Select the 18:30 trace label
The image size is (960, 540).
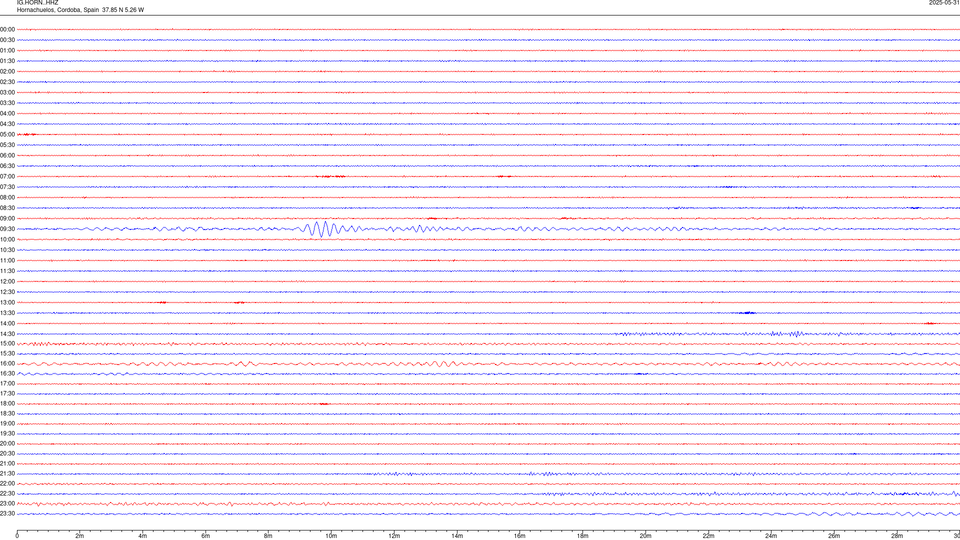[7, 414]
